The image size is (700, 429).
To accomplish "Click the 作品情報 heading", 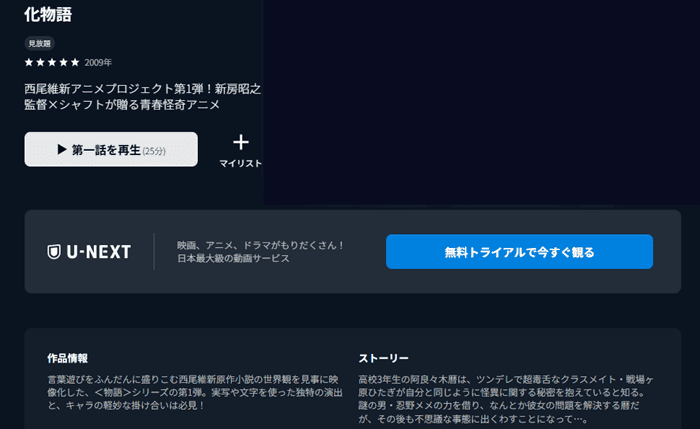I will click(x=67, y=358).
